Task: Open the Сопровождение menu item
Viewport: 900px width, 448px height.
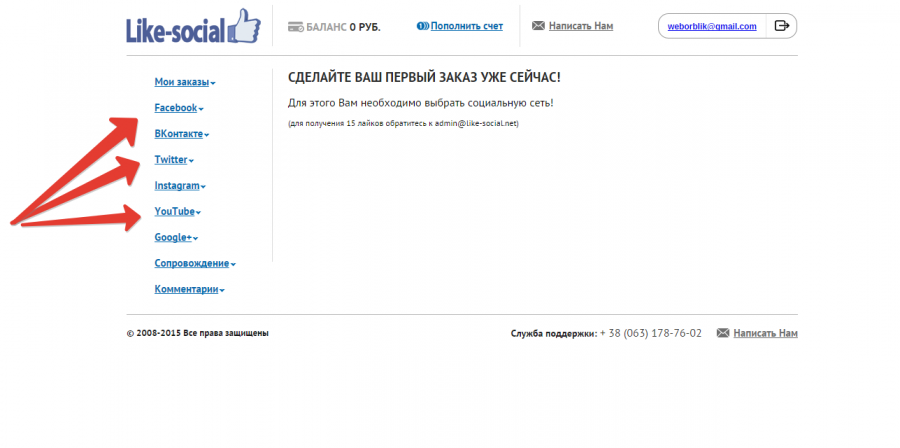Action: tap(192, 263)
